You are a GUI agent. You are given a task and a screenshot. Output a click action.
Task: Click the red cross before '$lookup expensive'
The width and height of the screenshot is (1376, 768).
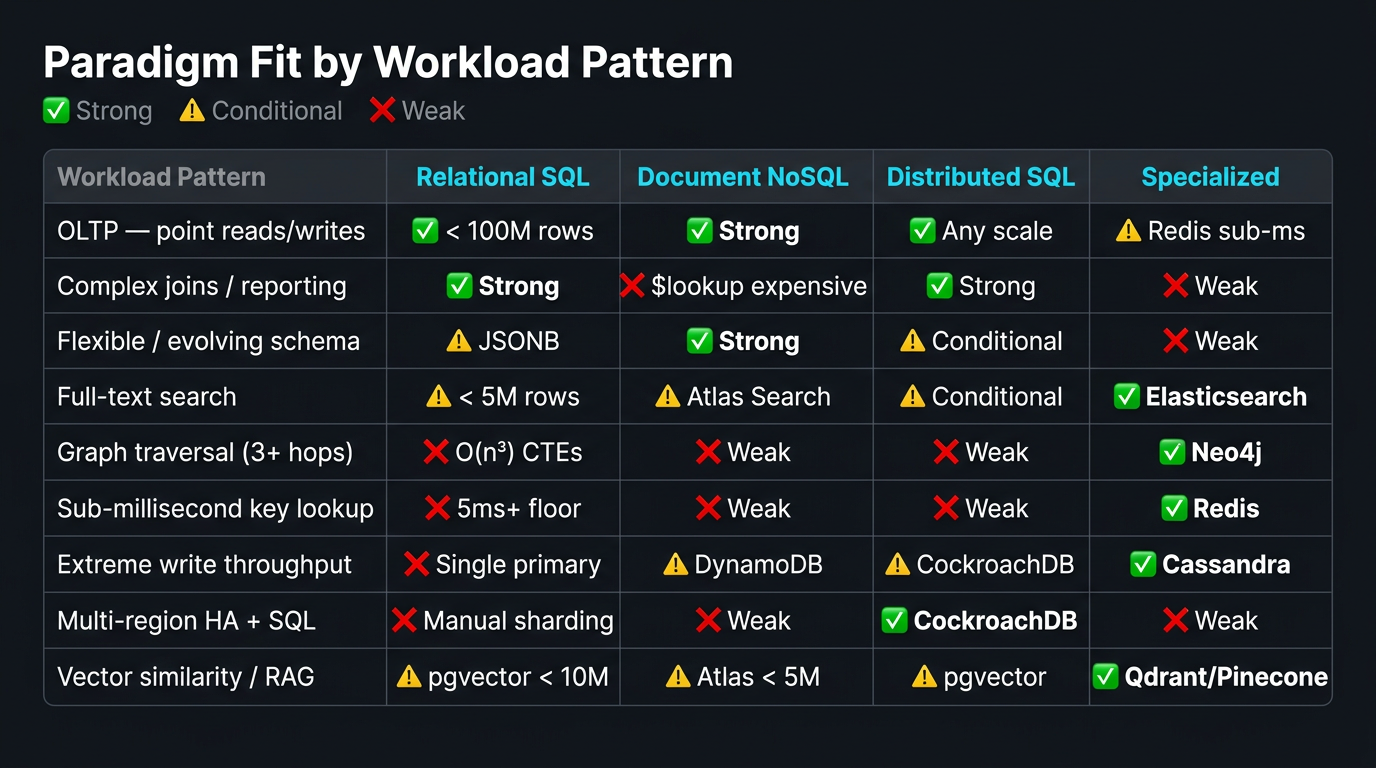pos(632,286)
